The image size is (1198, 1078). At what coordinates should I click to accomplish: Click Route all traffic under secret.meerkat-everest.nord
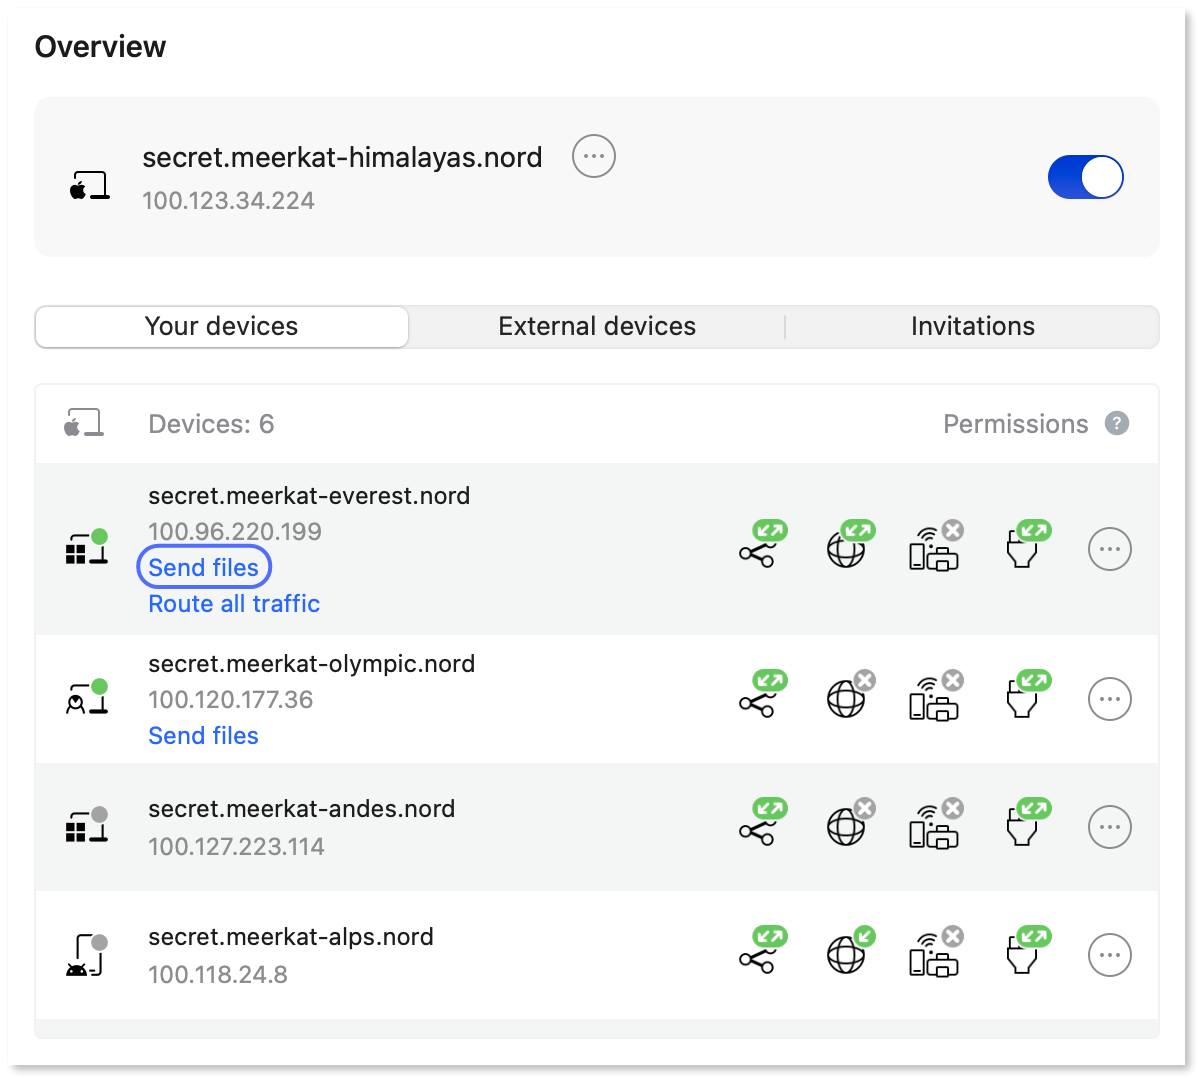click(233, 603)
